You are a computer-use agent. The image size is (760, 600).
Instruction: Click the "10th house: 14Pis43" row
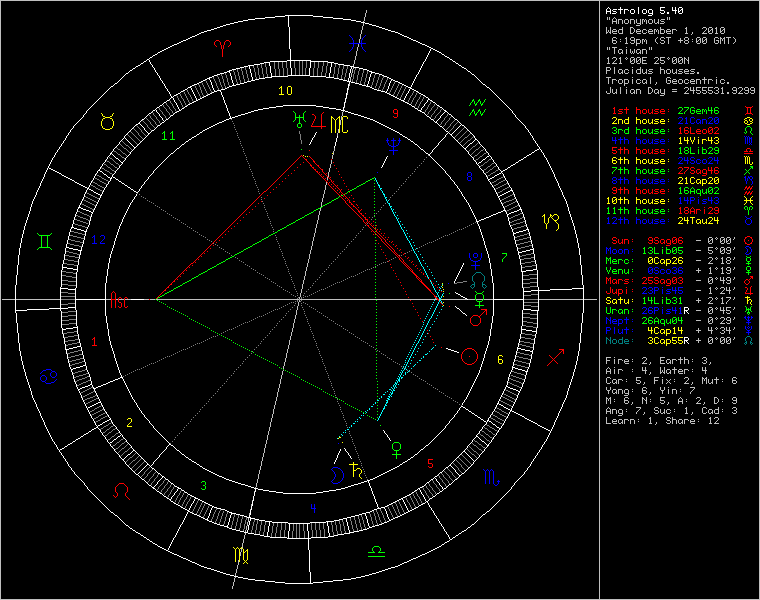tap(680, 201)
